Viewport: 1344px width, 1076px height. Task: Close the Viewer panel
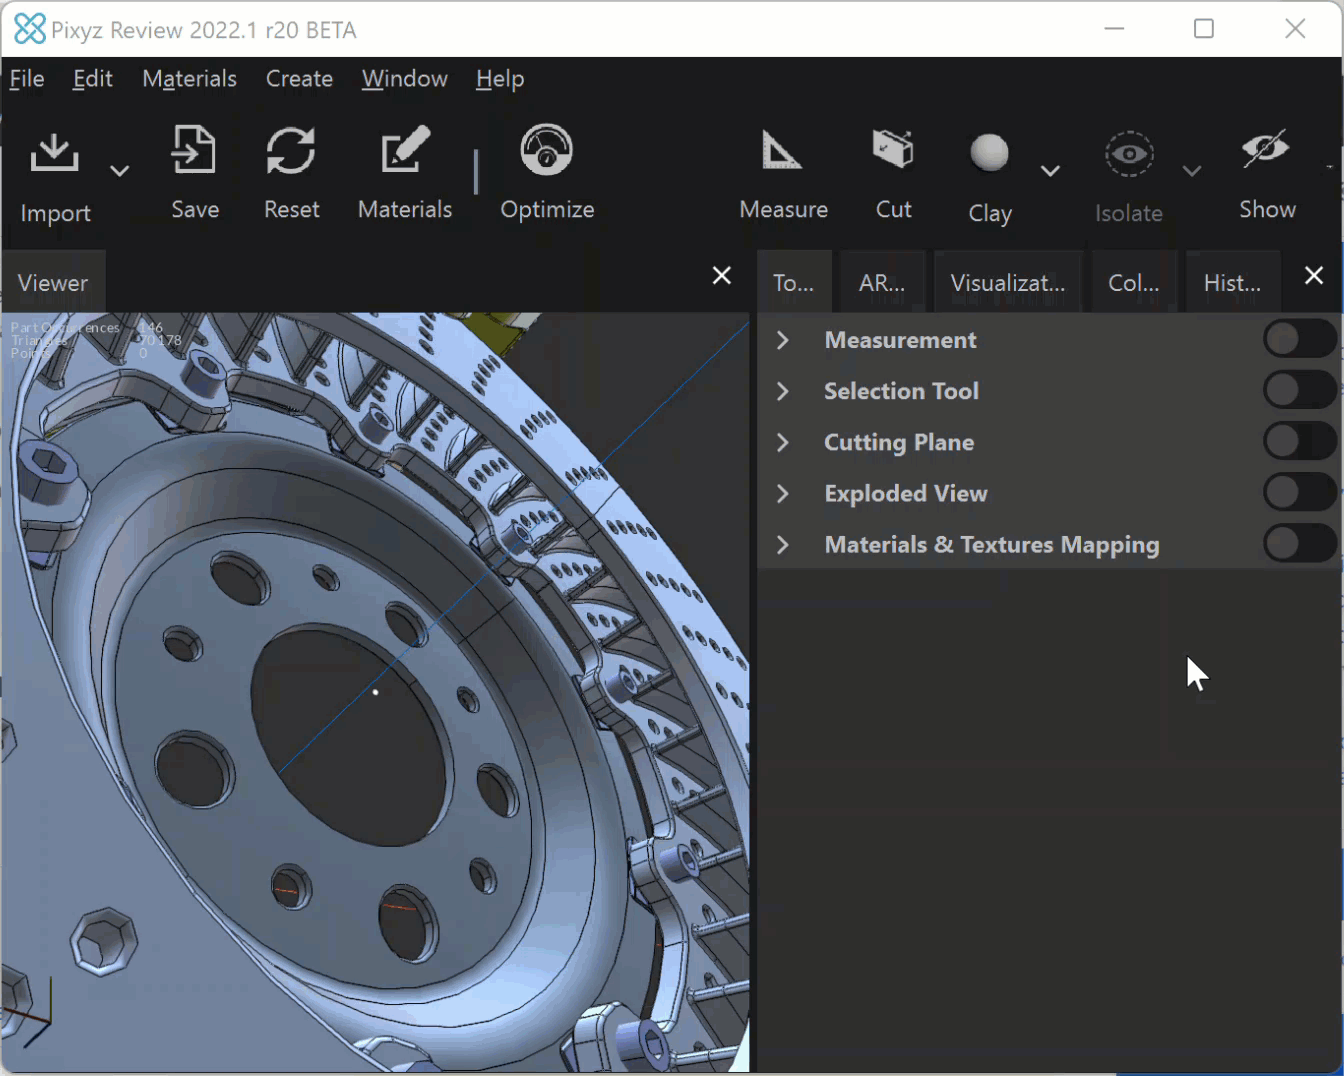[722, 275]
